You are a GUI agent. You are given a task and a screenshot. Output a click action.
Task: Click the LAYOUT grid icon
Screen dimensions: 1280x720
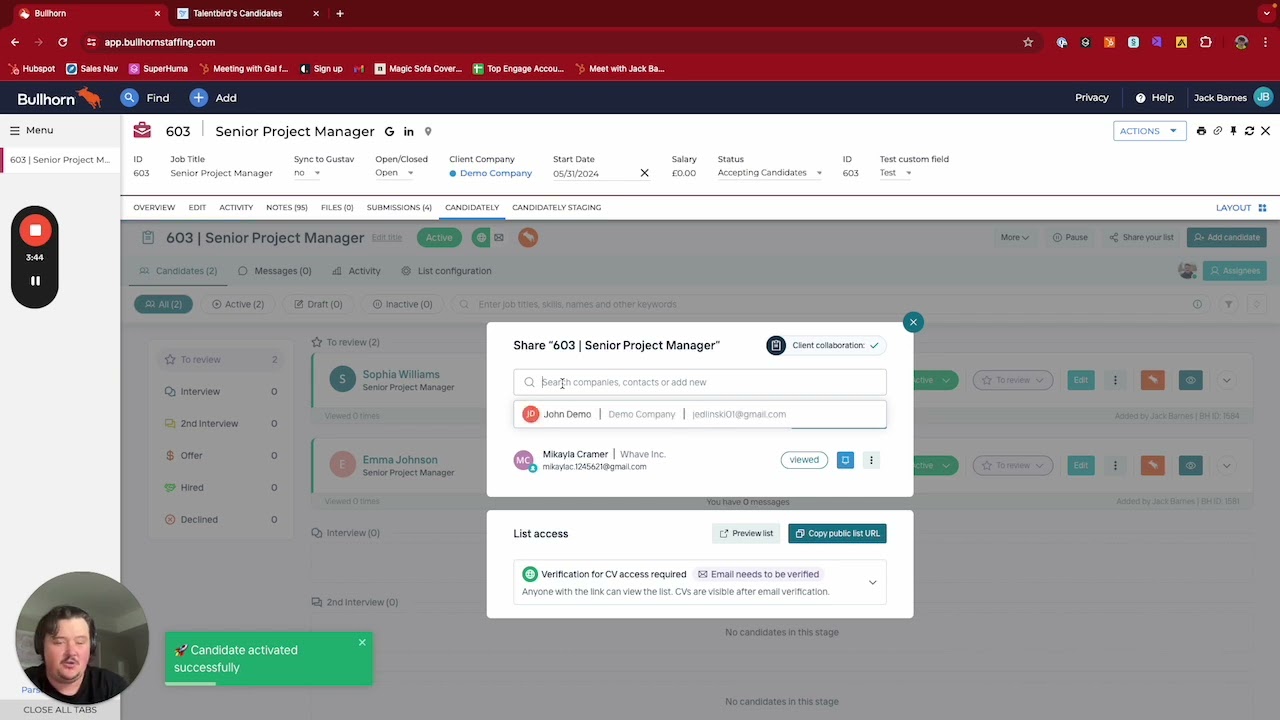coord(1262,208)
